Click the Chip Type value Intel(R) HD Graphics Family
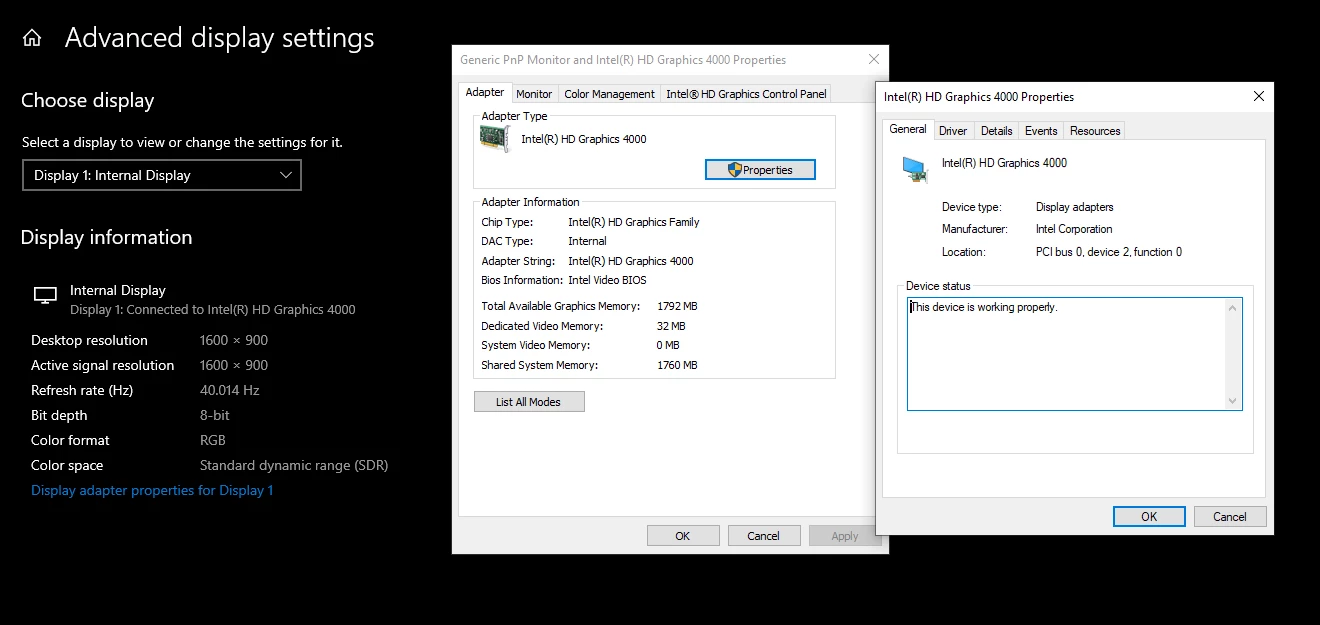1320x625 pixels. pos(634,222)
